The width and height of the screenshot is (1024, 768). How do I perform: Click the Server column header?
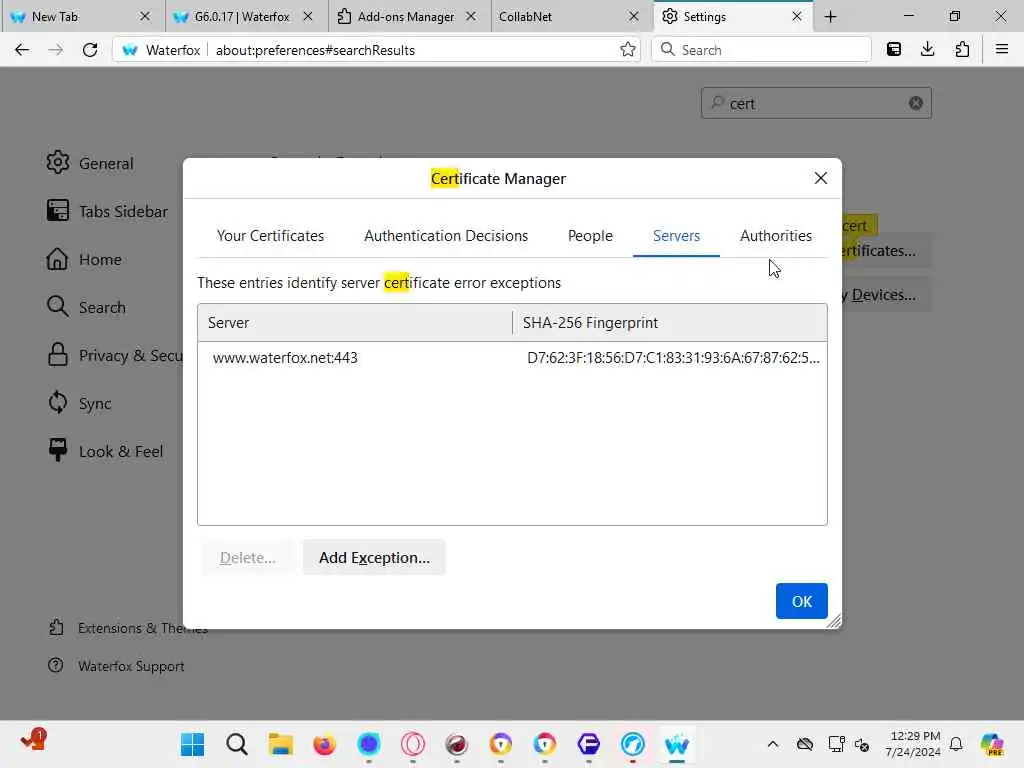tap(355, 323)
